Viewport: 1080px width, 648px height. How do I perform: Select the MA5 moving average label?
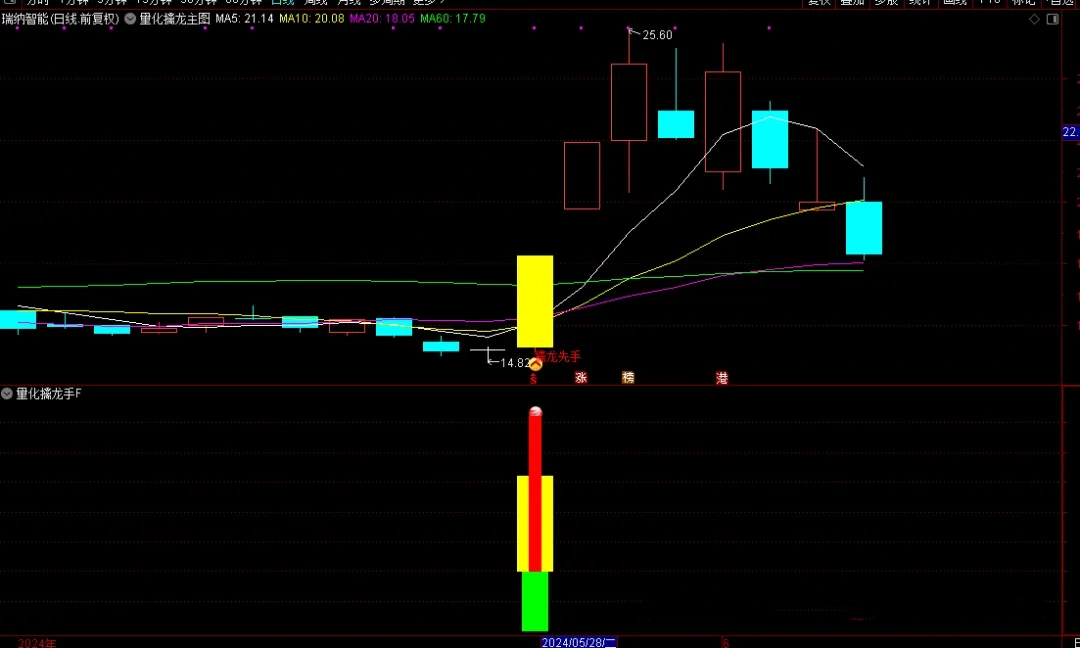click(x=244, y=19)
